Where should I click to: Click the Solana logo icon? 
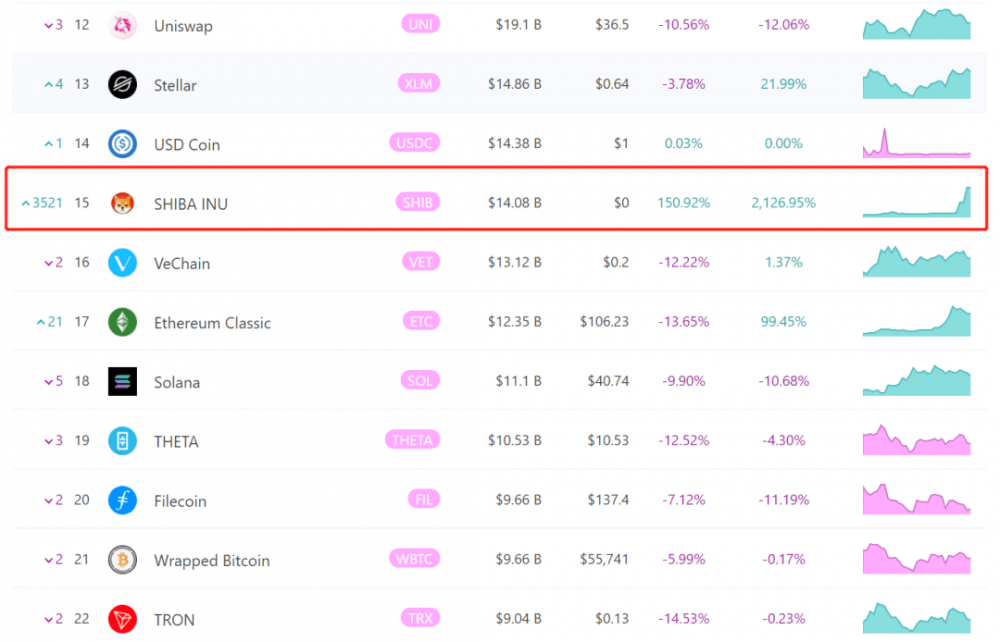[x=122, y=382]
